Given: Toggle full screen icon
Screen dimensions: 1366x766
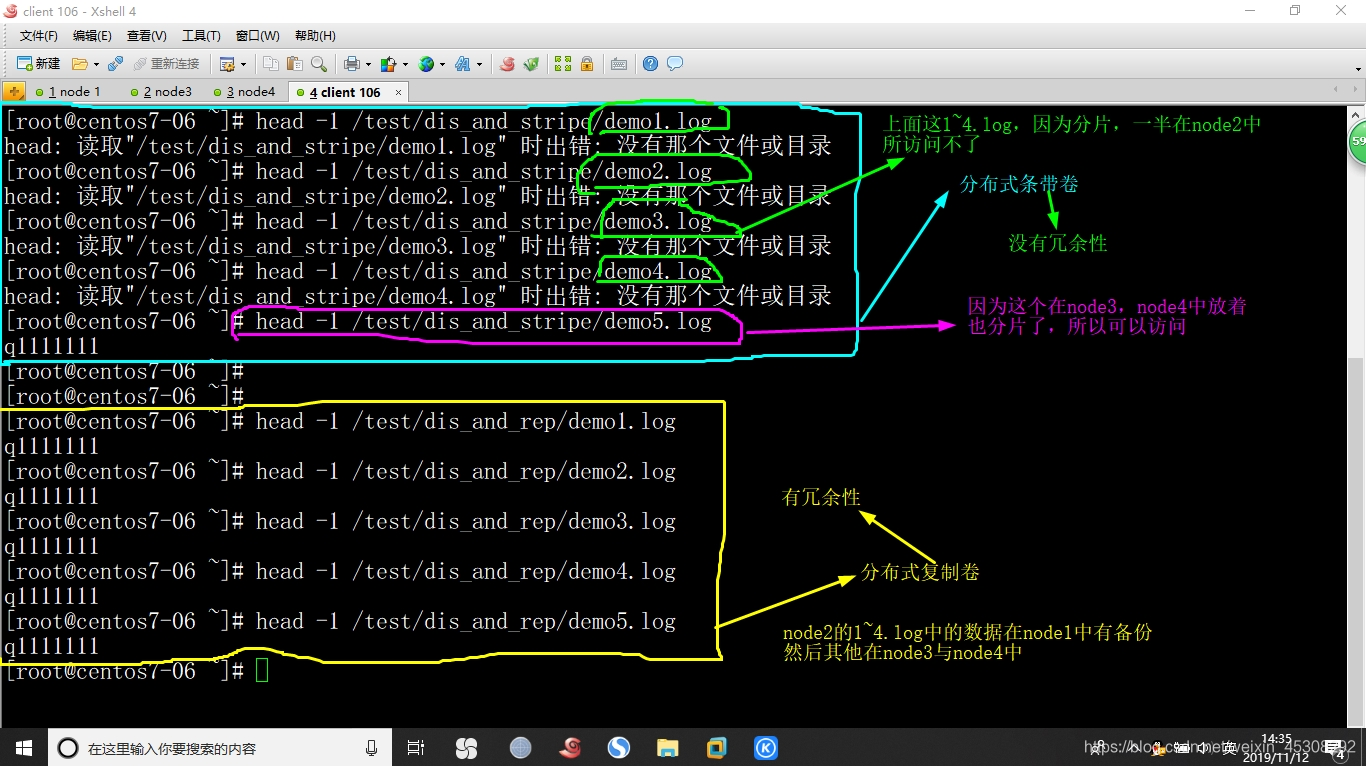Looking at the screenshot, I should coord(563,63).
